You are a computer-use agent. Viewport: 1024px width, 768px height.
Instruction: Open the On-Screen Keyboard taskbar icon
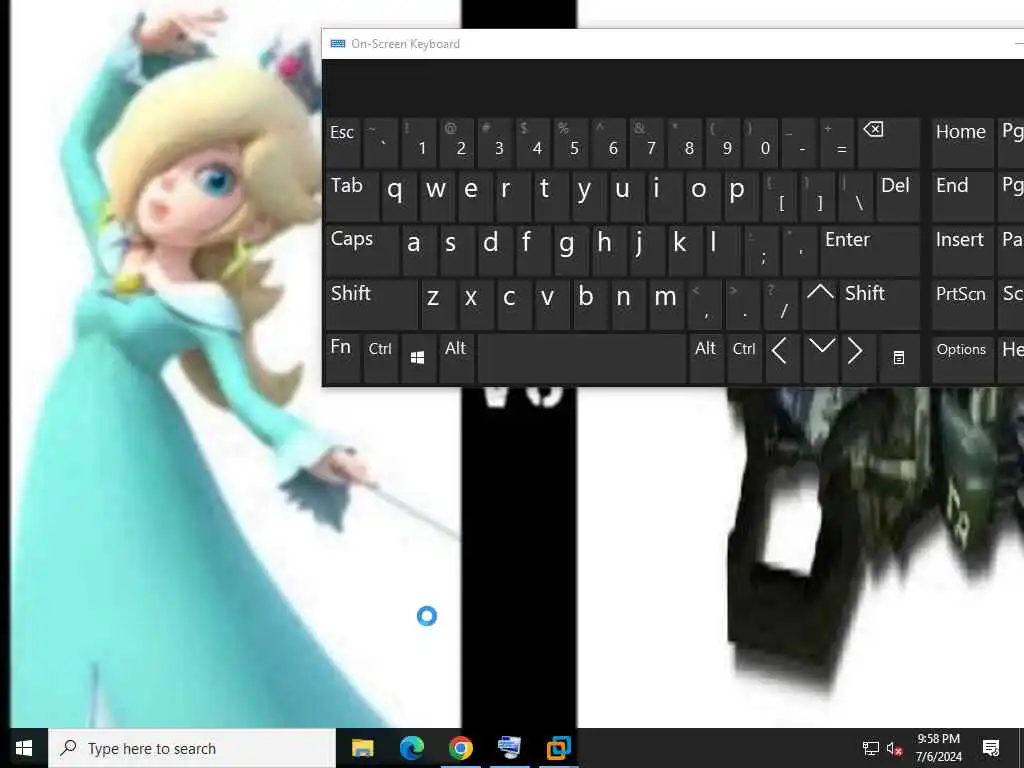(x=509, y=748)
